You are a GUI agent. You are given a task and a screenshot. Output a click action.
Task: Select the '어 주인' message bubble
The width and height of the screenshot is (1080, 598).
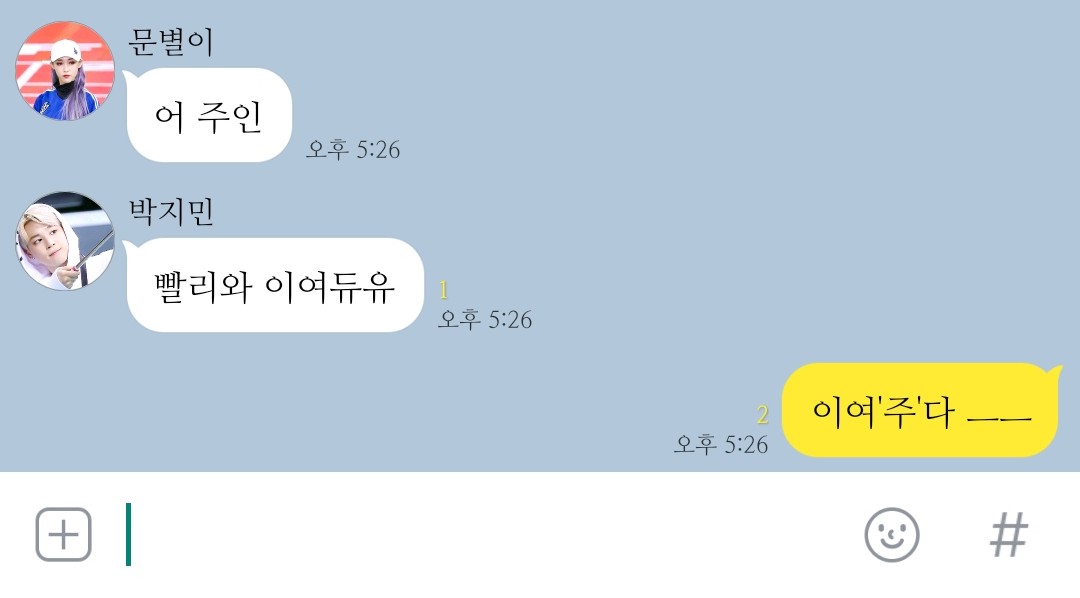click(x=209, y=115)
